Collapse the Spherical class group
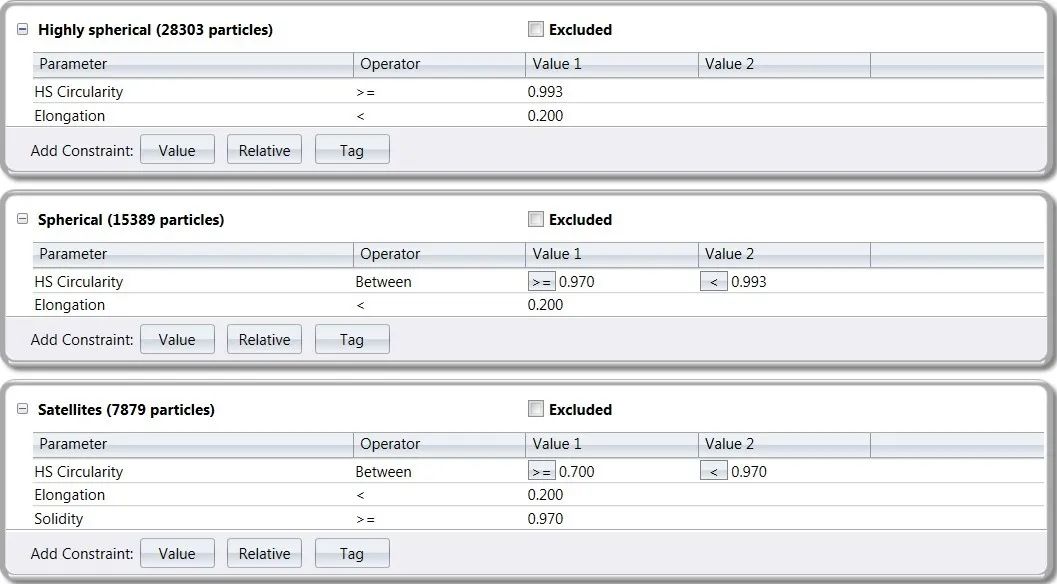Viewport: 1057px width, 584px height. pos(23,219)
